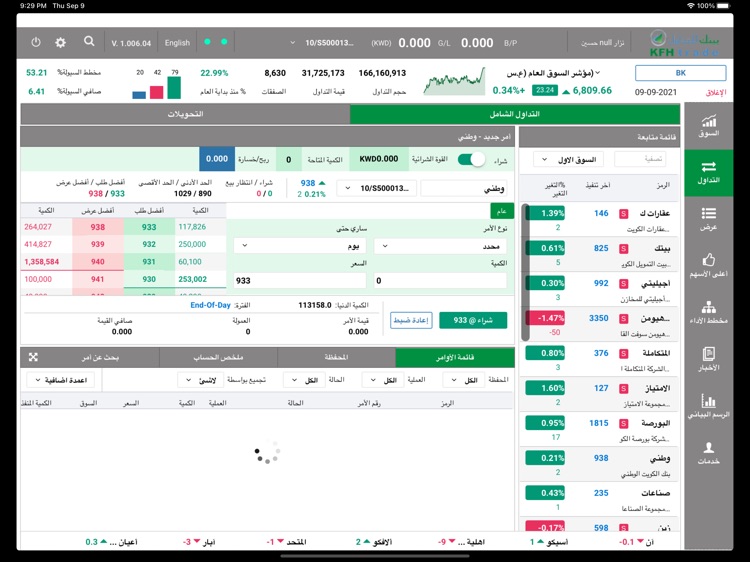
Task: Open المحفظة filter dropdown in orders list
Action: tap(464, 380)
